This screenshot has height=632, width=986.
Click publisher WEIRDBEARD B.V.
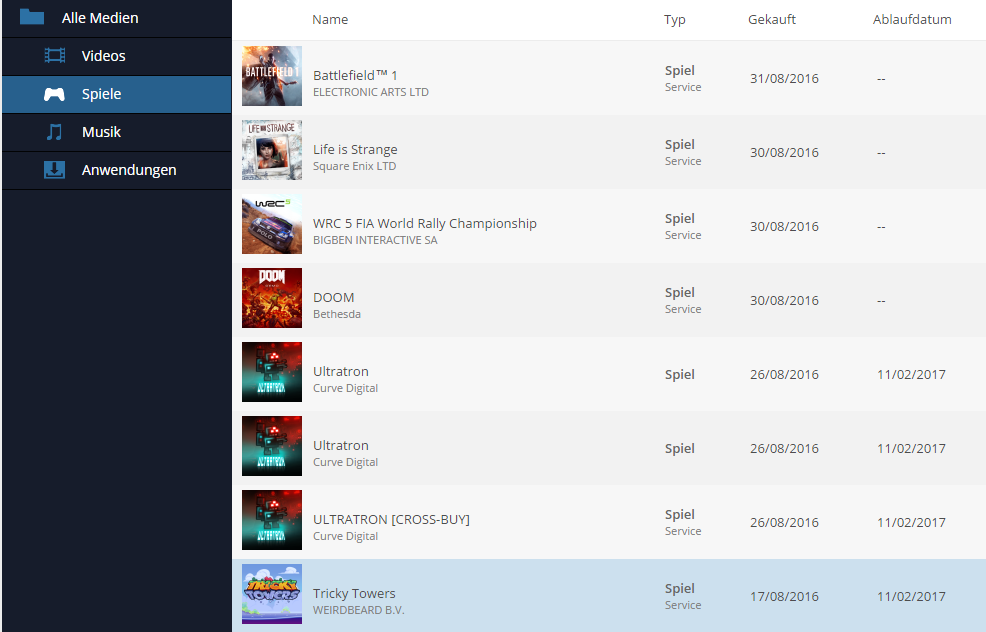358,610
